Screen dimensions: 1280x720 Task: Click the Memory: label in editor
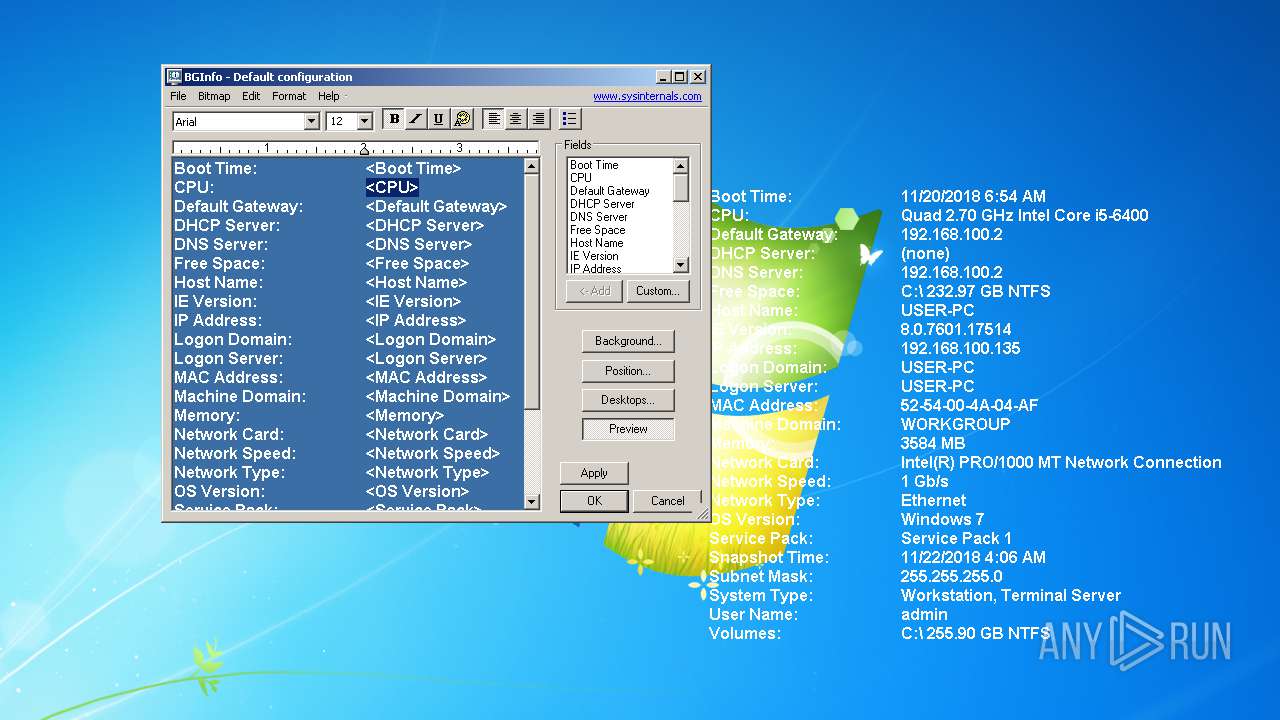pyautogui.click(x=207, y=415)
